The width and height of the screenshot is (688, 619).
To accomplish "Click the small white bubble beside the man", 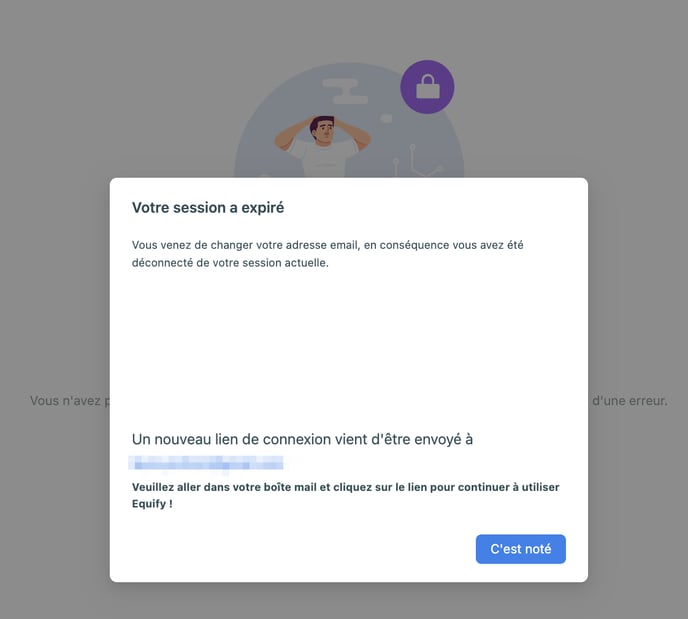I will tap(386, 118).
